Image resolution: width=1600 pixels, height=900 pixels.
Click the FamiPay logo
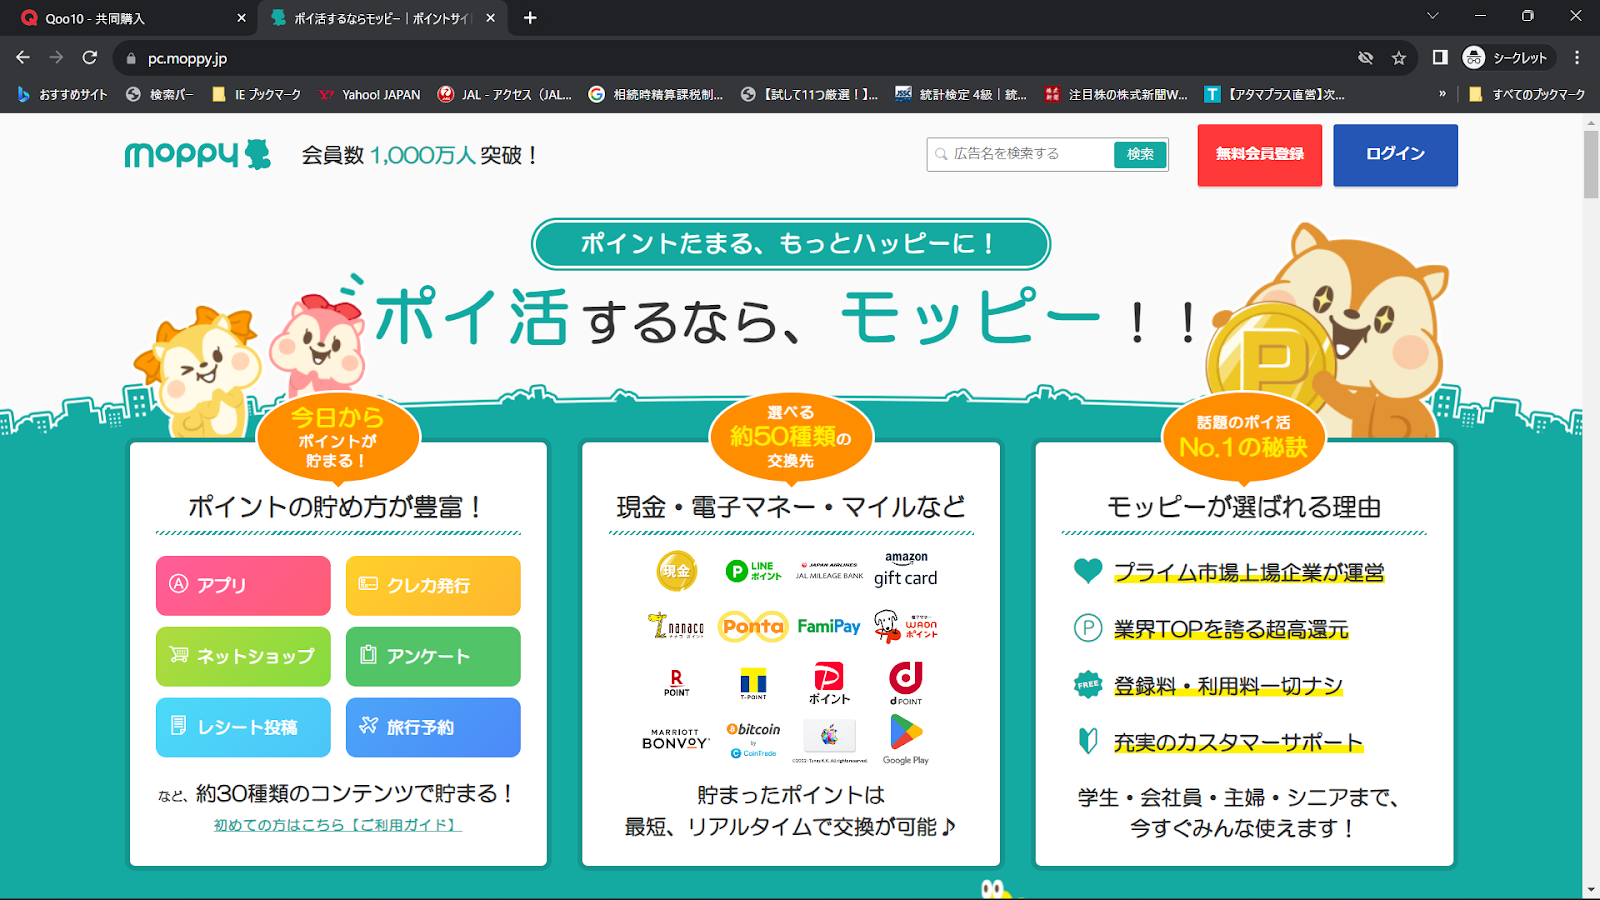[x=829, y=627]
